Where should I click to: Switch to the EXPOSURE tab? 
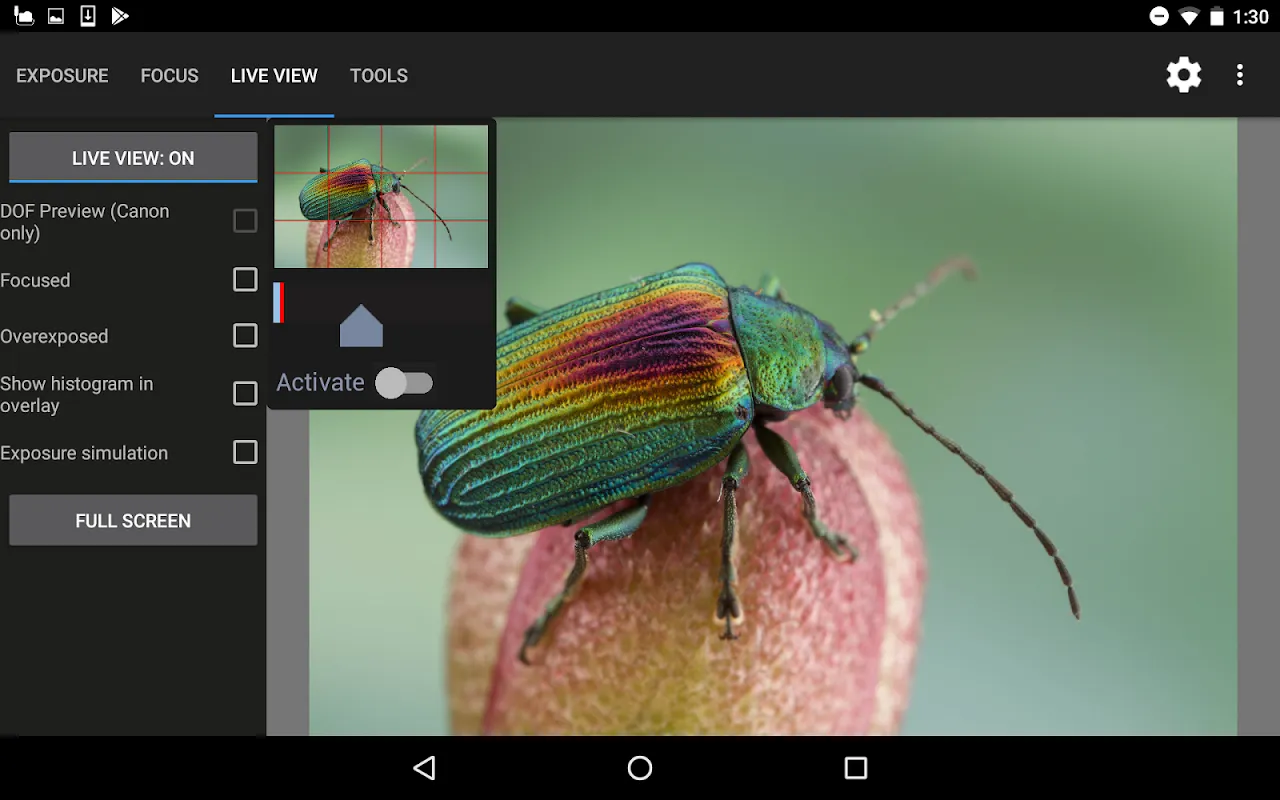coord(62,76)
